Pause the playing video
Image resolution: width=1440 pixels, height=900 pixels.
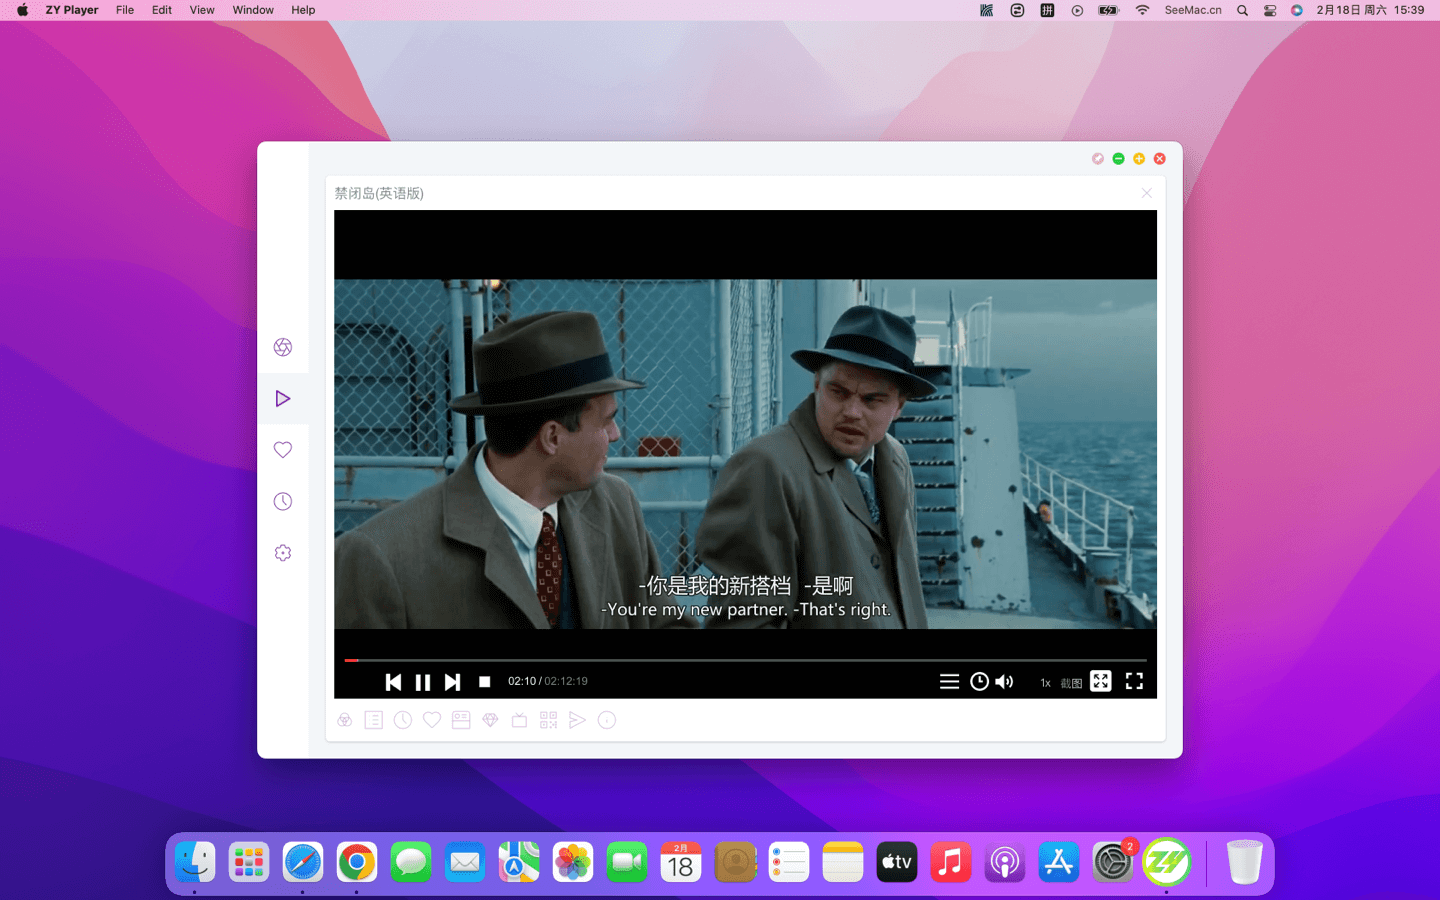coord(423,682)
